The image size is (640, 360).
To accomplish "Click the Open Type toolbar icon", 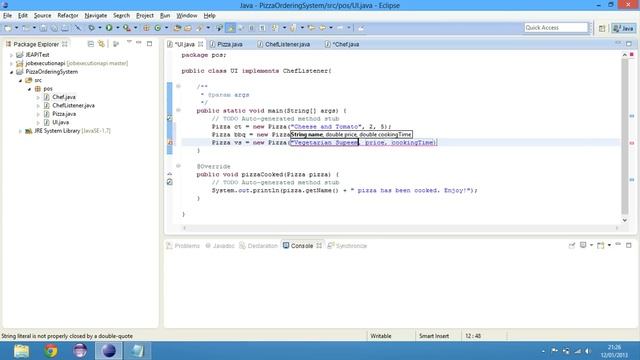I will (x=177, y=28).
